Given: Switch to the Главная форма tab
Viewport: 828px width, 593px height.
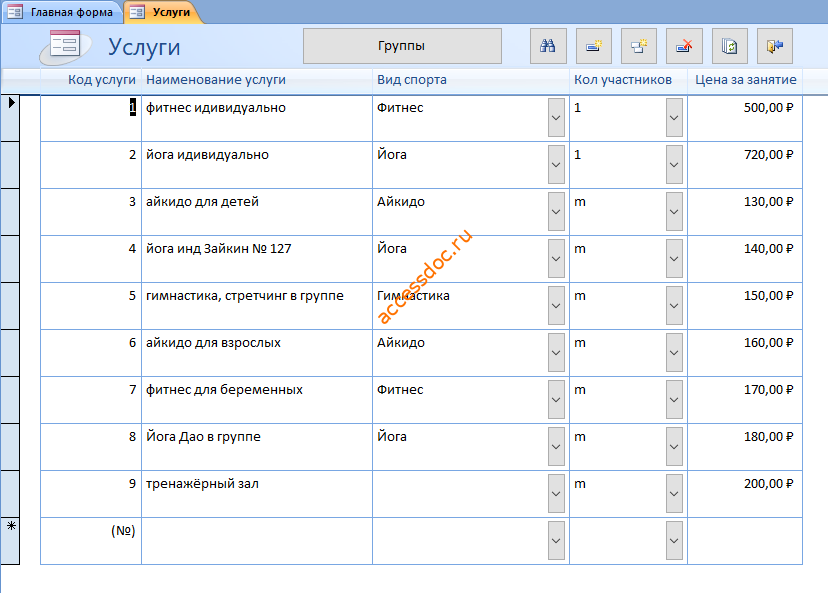Looking at the screenshot, I should coord(62,12).
